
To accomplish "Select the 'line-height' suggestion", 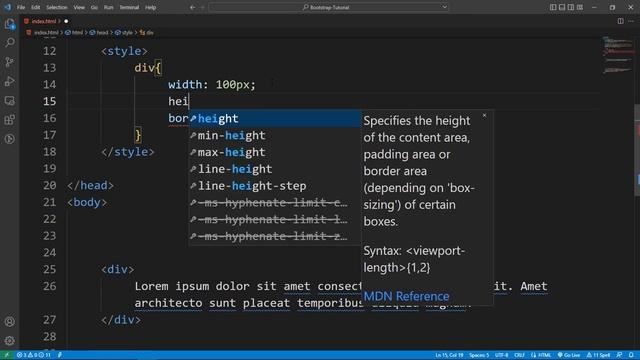I will [275, 169].
